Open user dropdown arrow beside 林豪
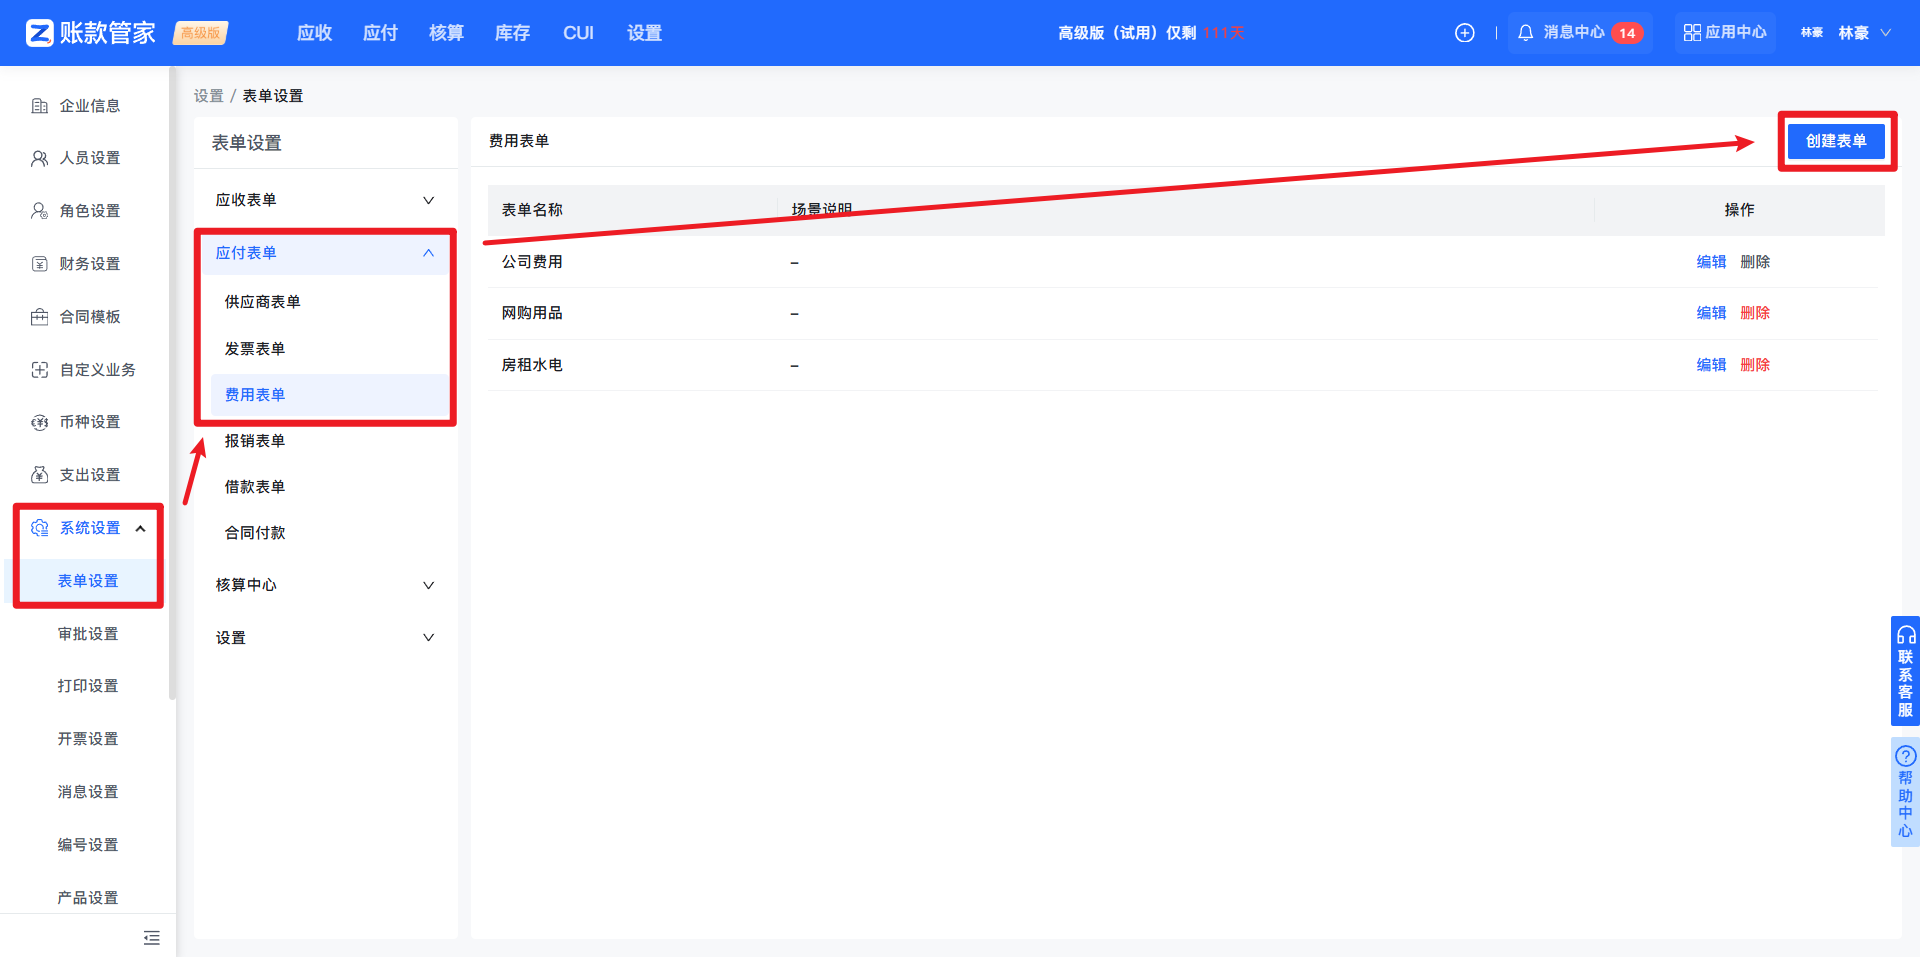The image size is (1920, 957). click(x=1886, y=33)
